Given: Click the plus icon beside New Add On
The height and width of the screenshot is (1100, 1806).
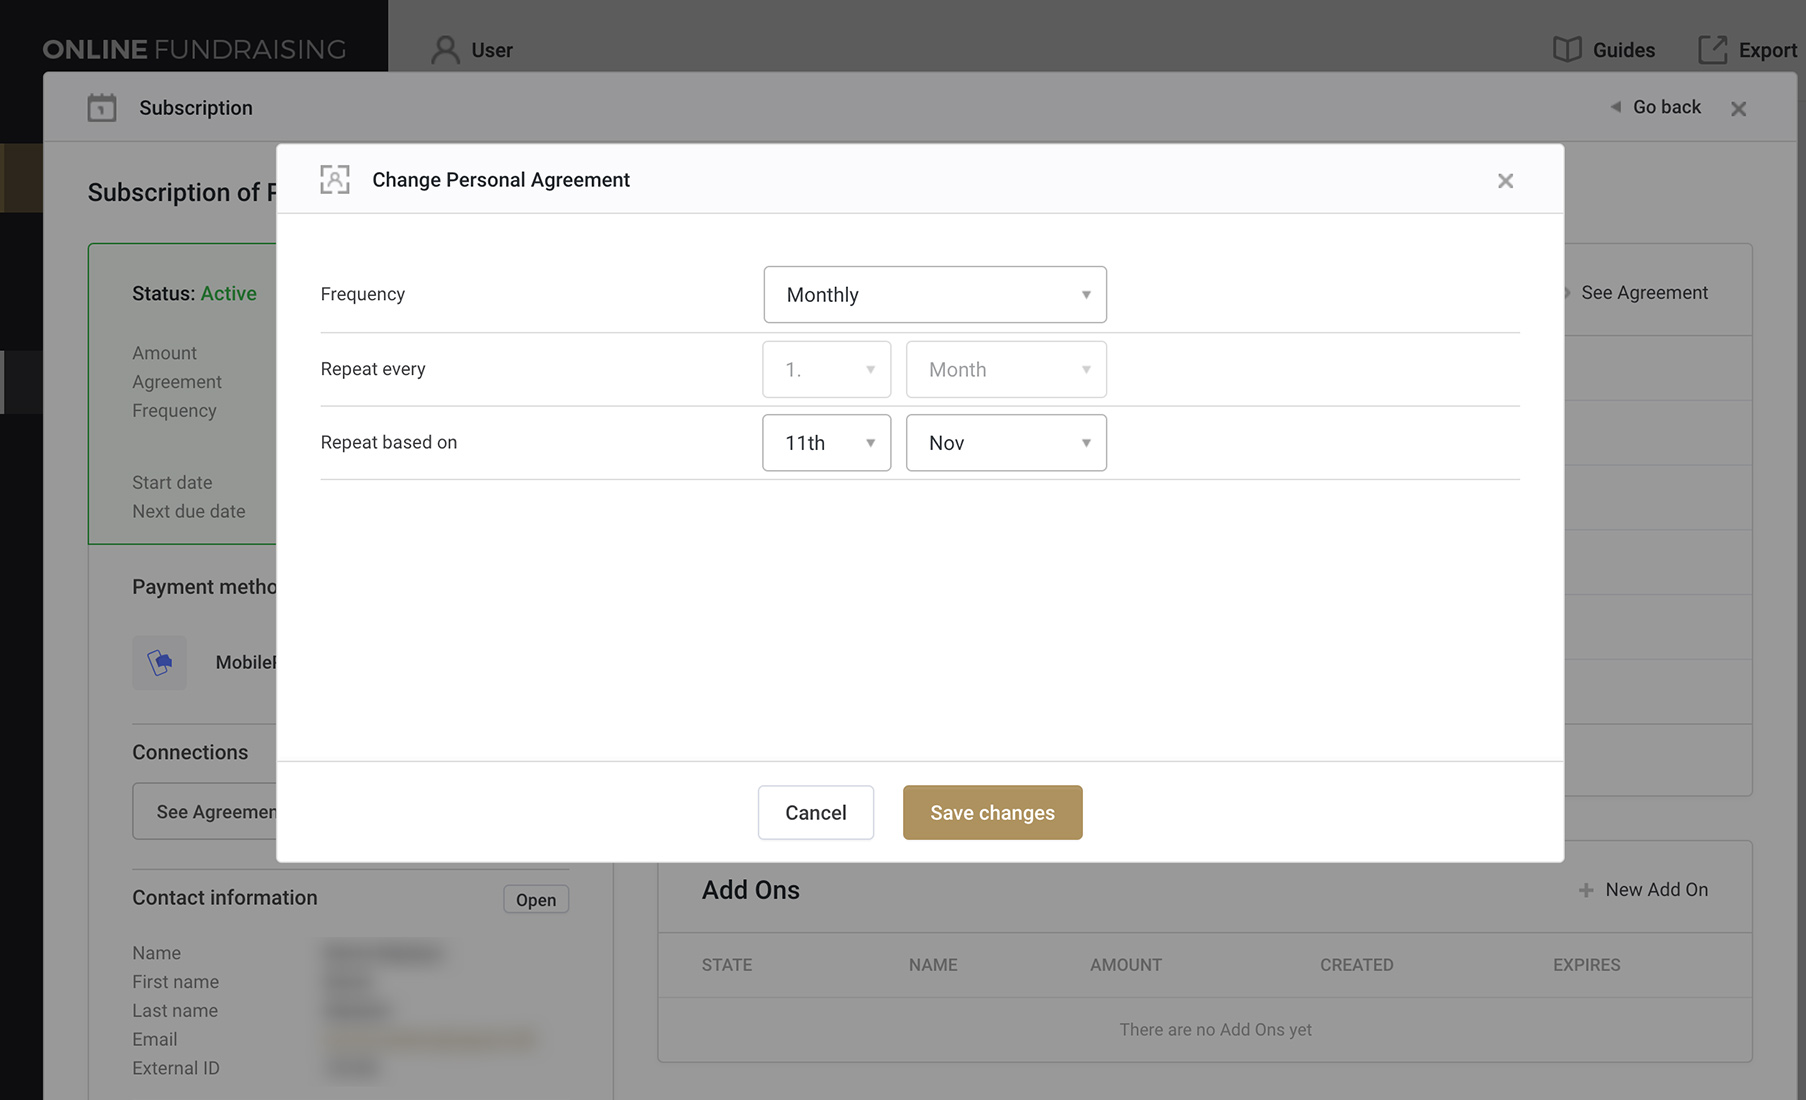Looking at the screenshot, I should [1586, 890].
